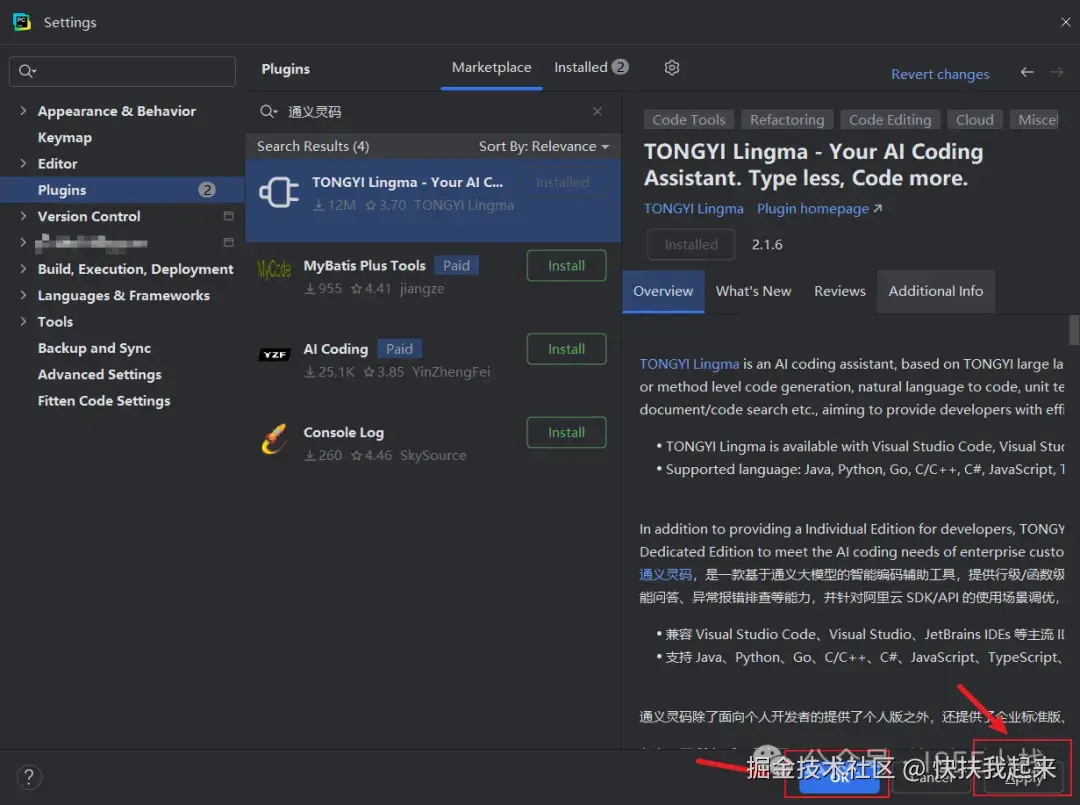
Task: Open Plugin homepage link
Action: tap(819, 209)
